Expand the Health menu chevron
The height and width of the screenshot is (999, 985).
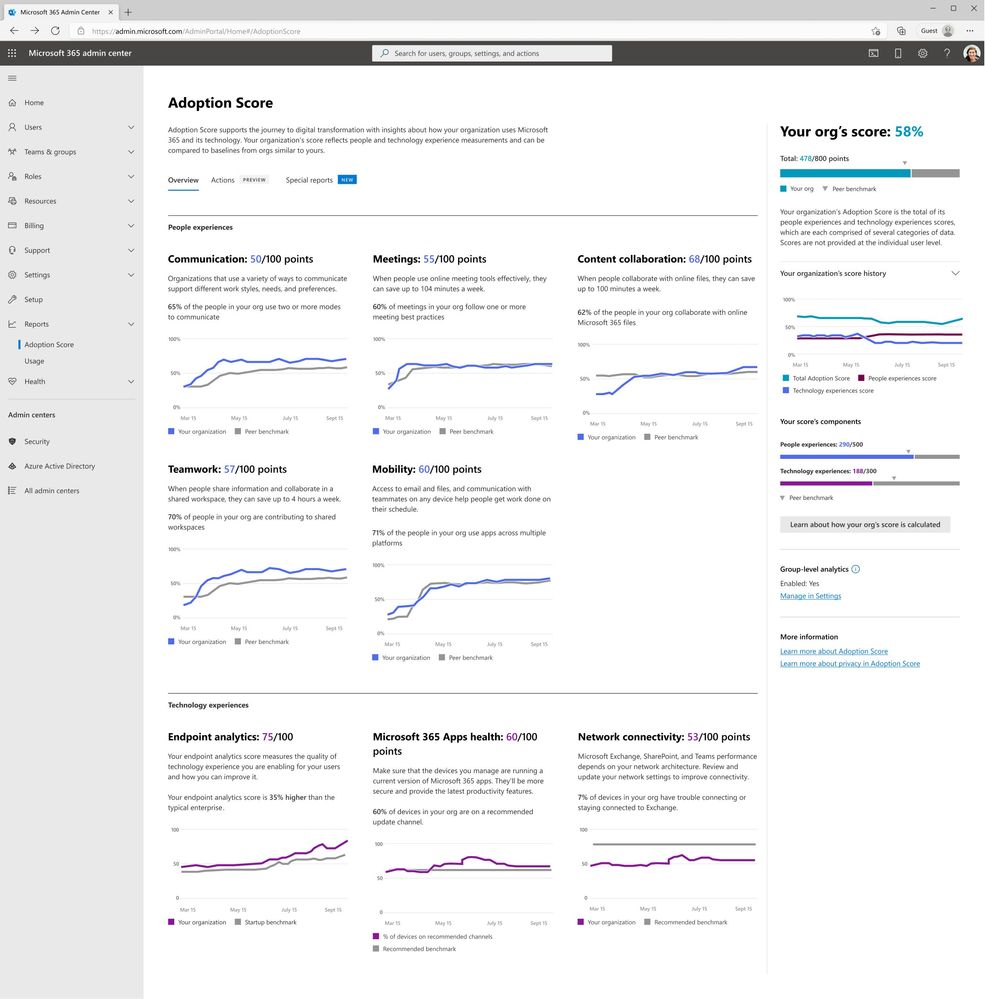pyautogui.click(x=131, y=381)
